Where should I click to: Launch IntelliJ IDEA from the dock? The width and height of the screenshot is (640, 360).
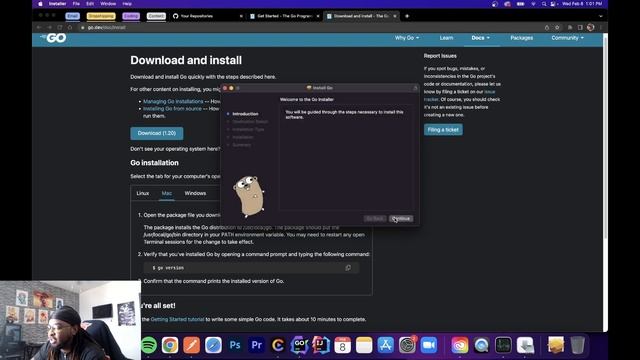321,345
